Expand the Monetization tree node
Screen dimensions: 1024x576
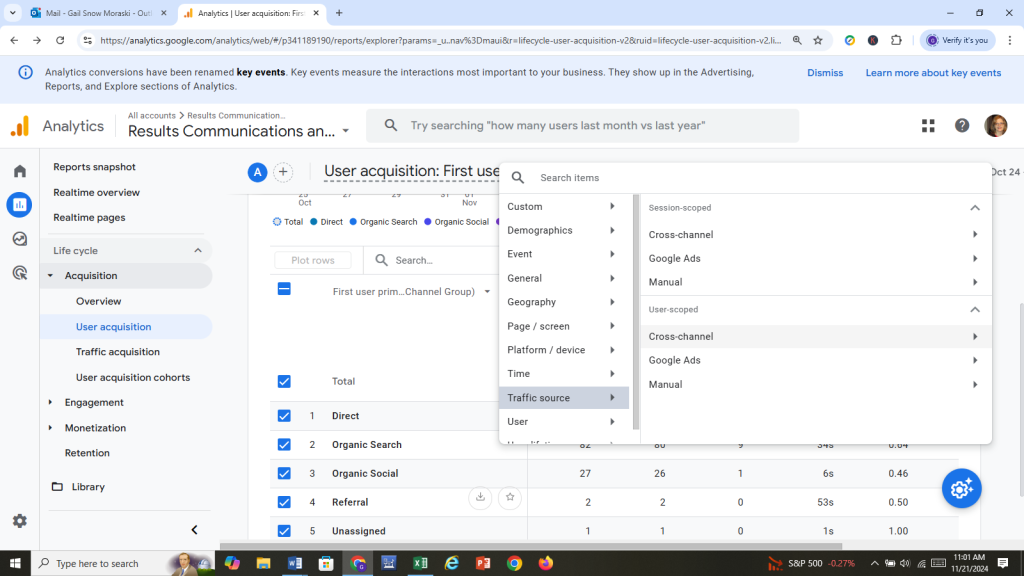[50, 428]
